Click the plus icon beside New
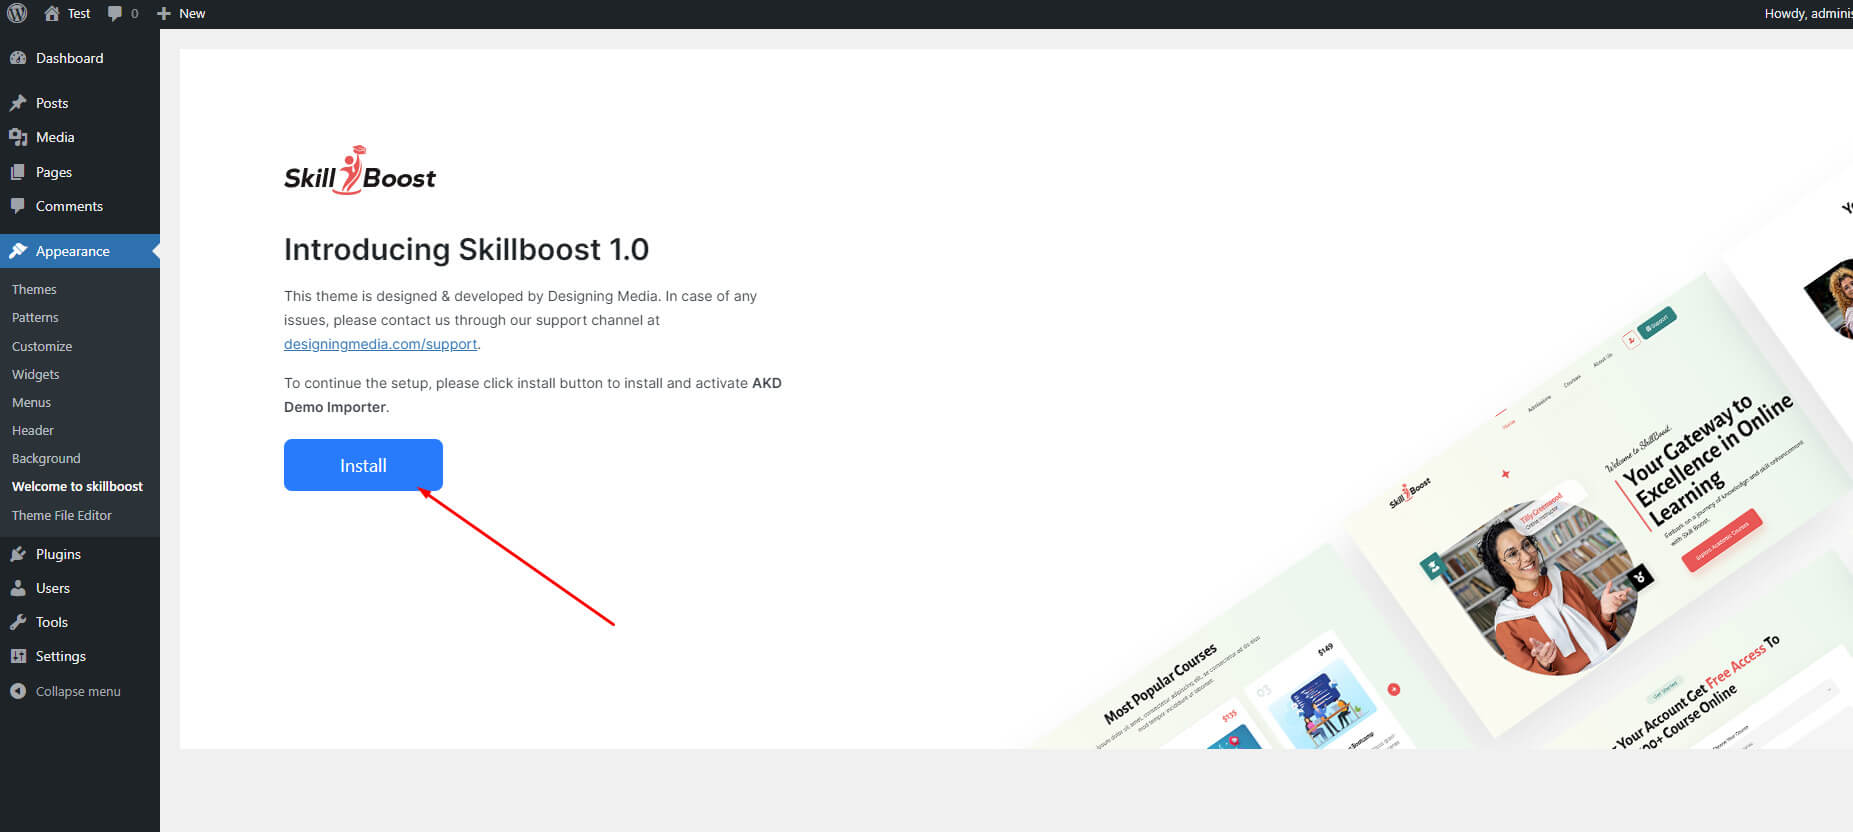The image size is (1853, 832). (x=164, y=14)
